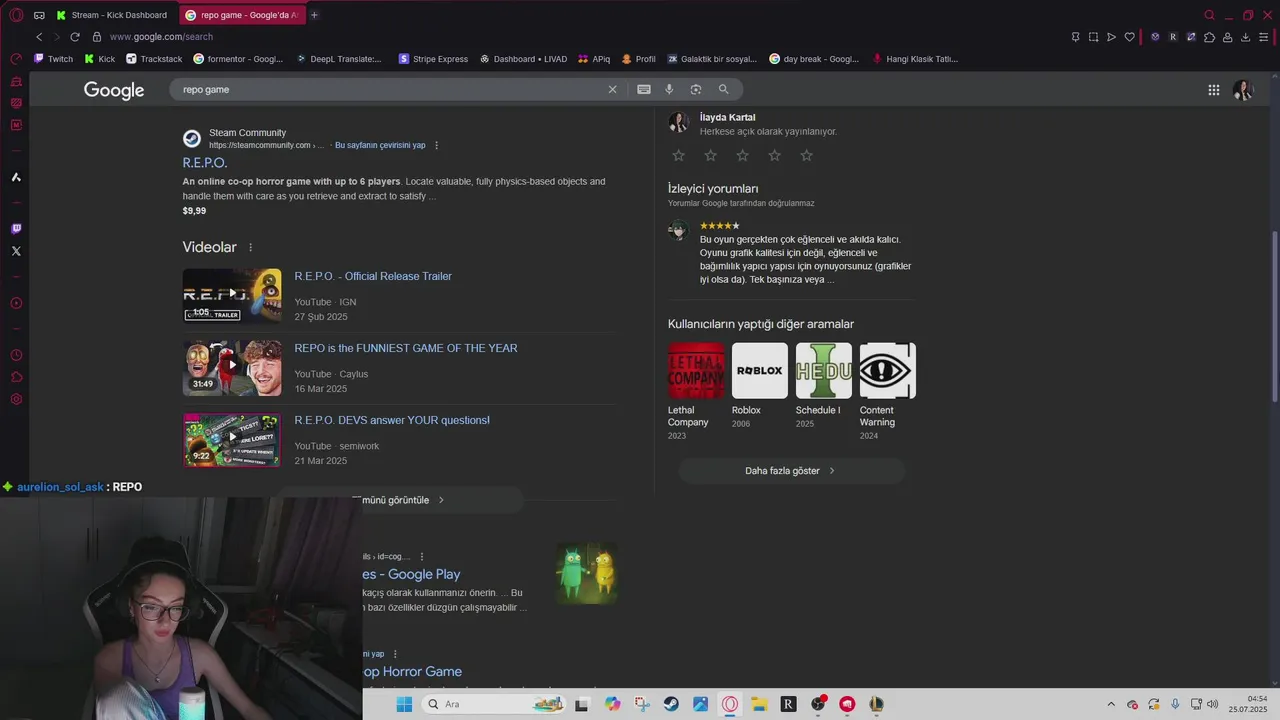1280x720 pixels.
Task: Open Opera downloads icon
Action: (1246, 37)
